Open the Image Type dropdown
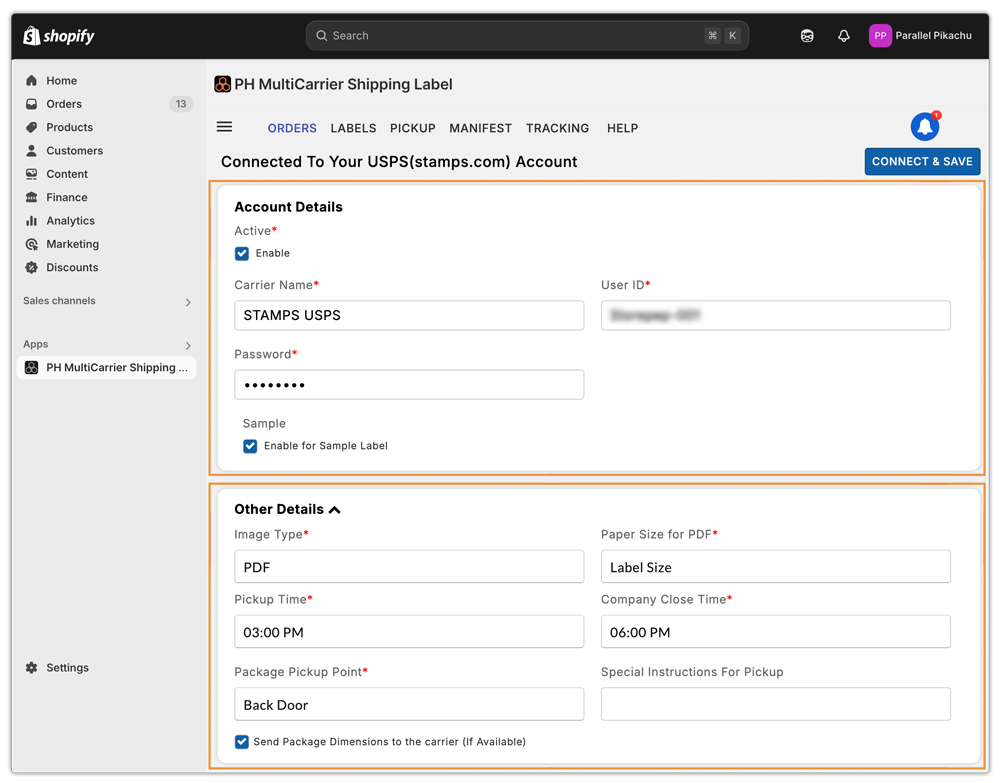The image size is (1000, 783). click(x=409, y=567)
